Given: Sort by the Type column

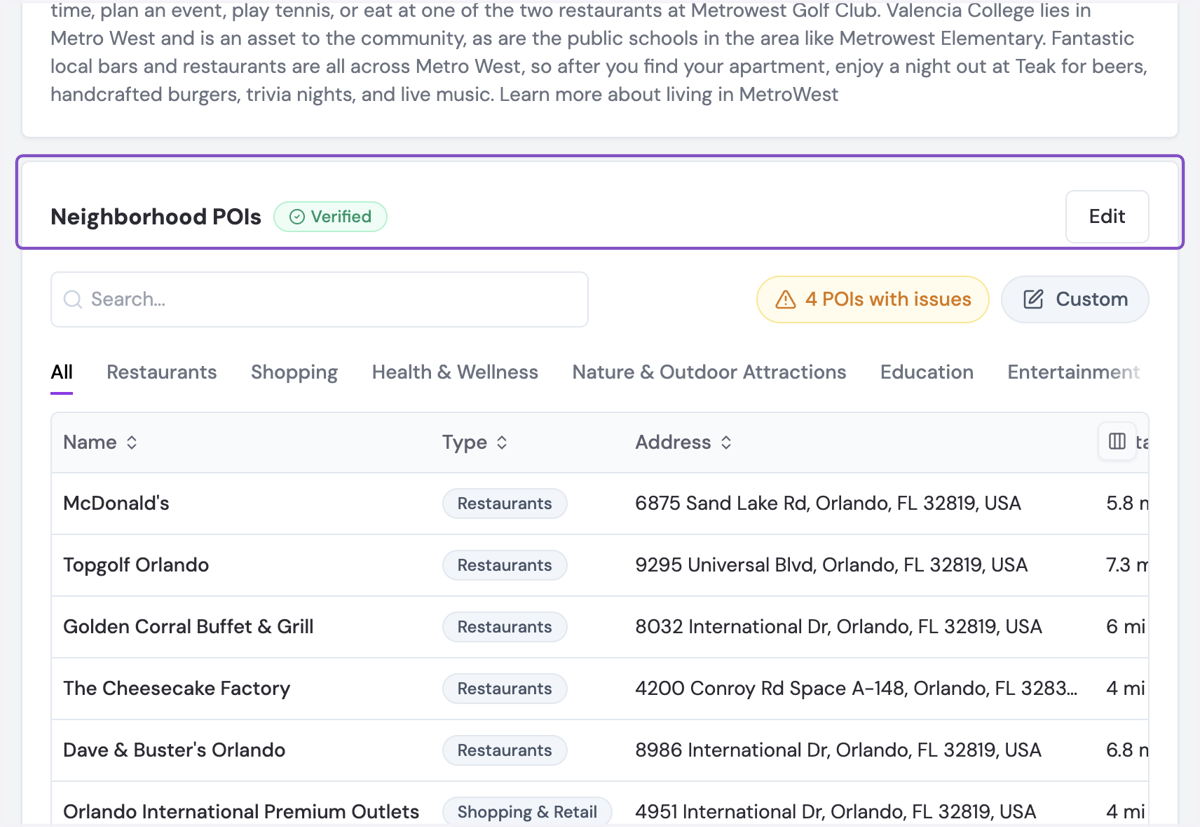Looking at the screenshot, I should click(475, 442).
